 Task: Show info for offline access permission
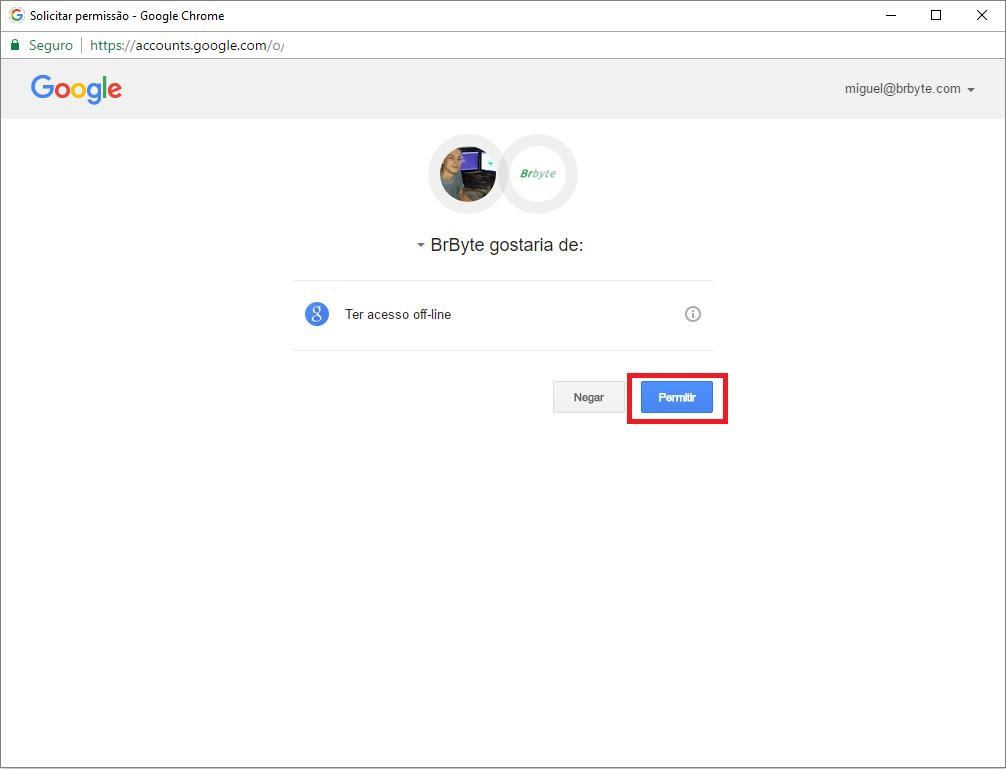click(x=693, y=314)
